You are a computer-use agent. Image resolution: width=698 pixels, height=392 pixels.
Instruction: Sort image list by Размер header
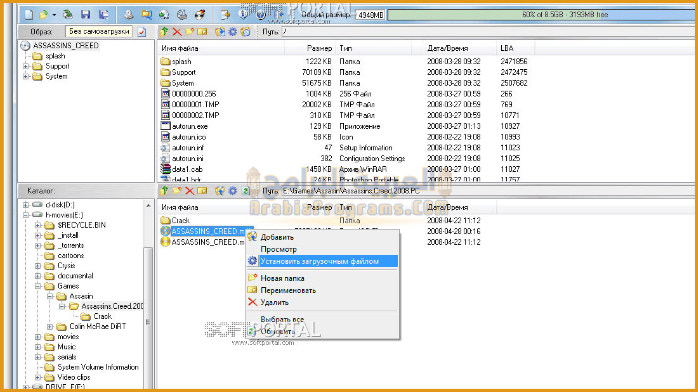(x=309, y=48)
